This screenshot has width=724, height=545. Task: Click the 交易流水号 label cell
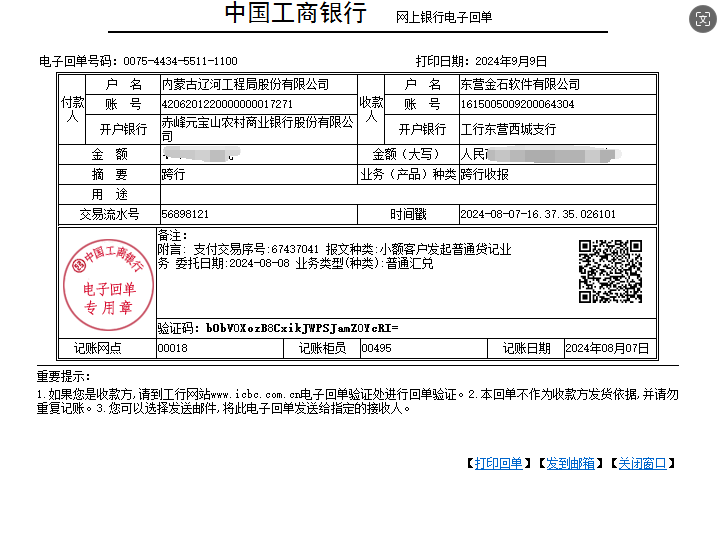[109, 214]
